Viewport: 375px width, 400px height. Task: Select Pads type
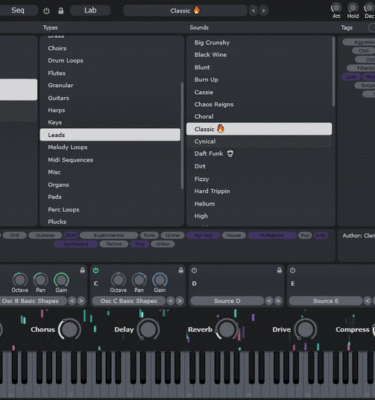110,197
